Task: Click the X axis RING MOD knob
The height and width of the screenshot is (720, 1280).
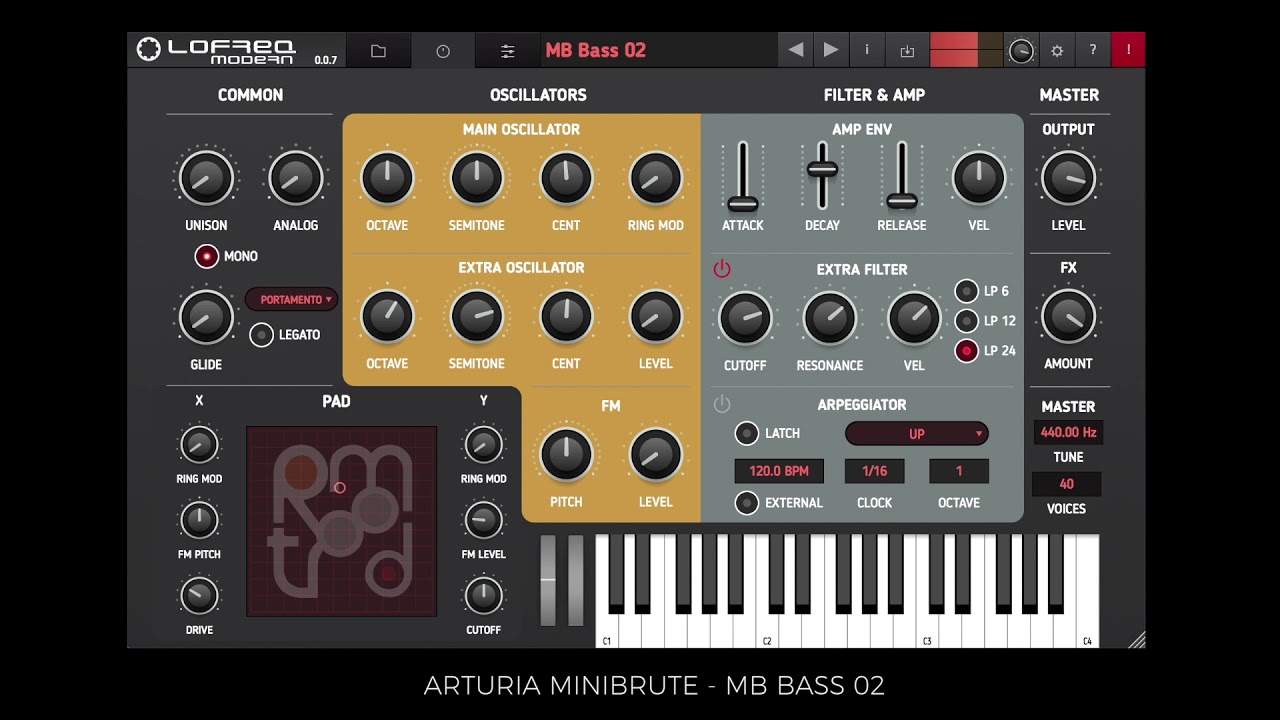Action: [199, 445]
